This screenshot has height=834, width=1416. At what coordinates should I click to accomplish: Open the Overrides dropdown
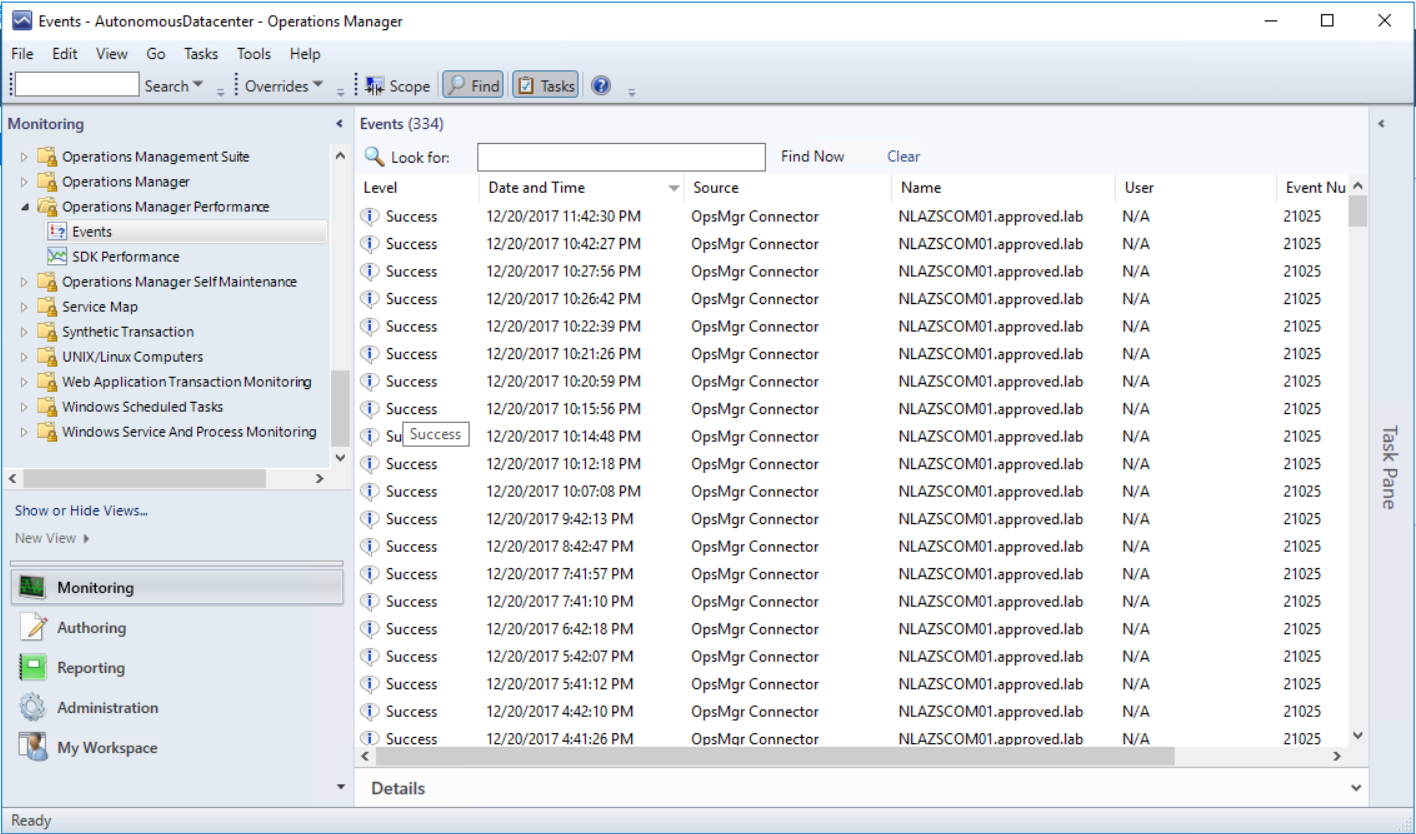(x=284, y=86)
